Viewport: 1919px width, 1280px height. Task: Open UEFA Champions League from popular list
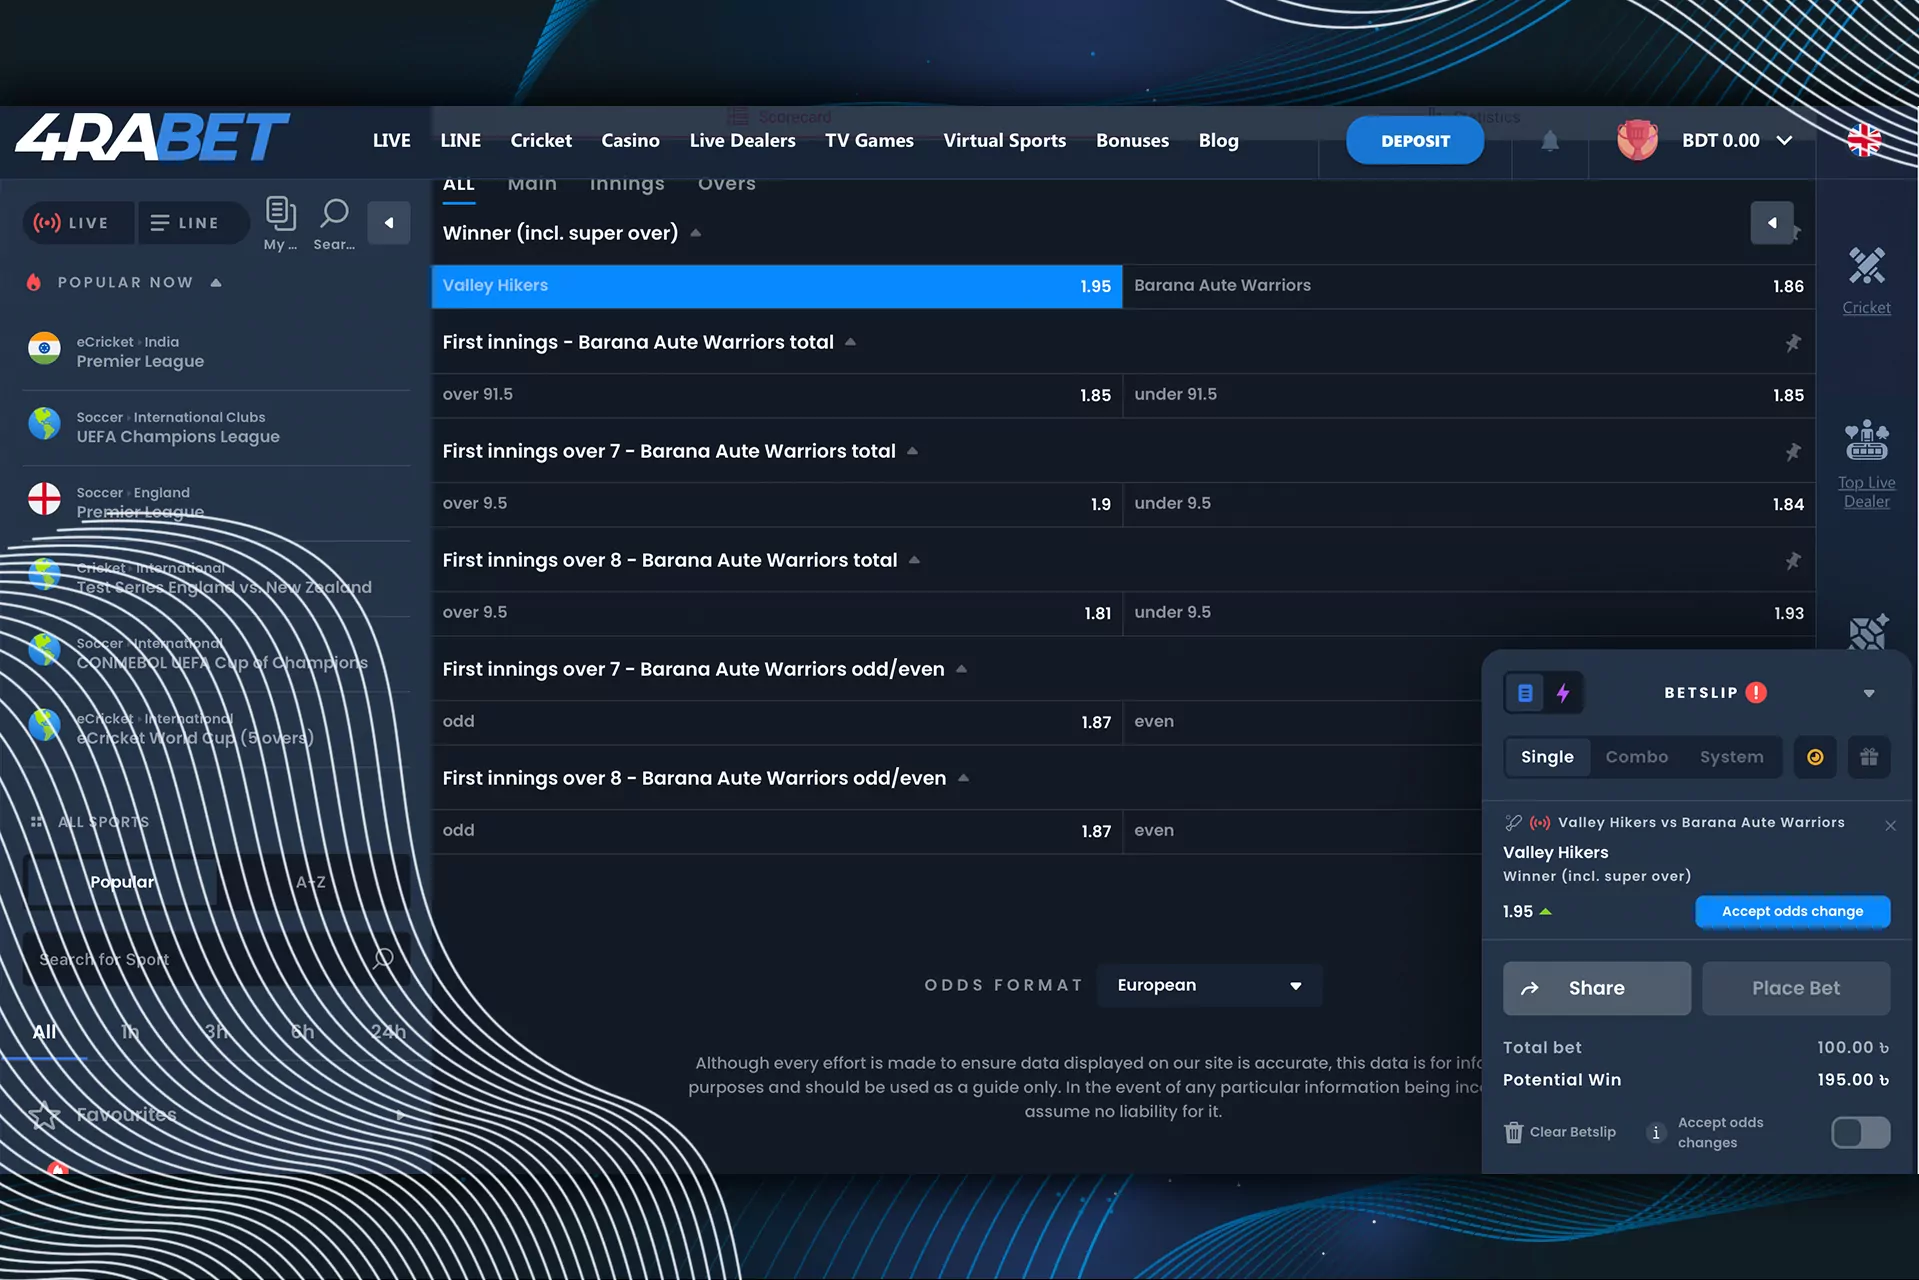[x=216, y=427]
